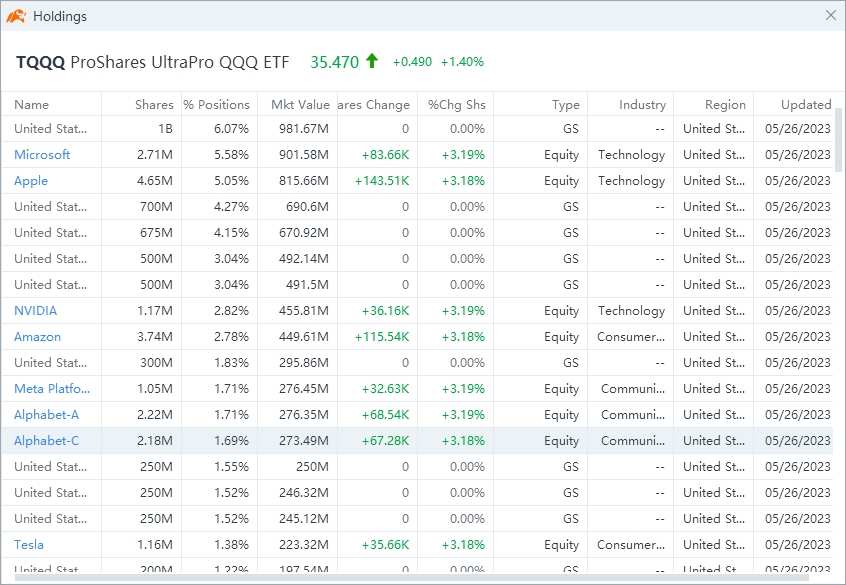Open the Microsoft holding link

click(x=42, y=155)
